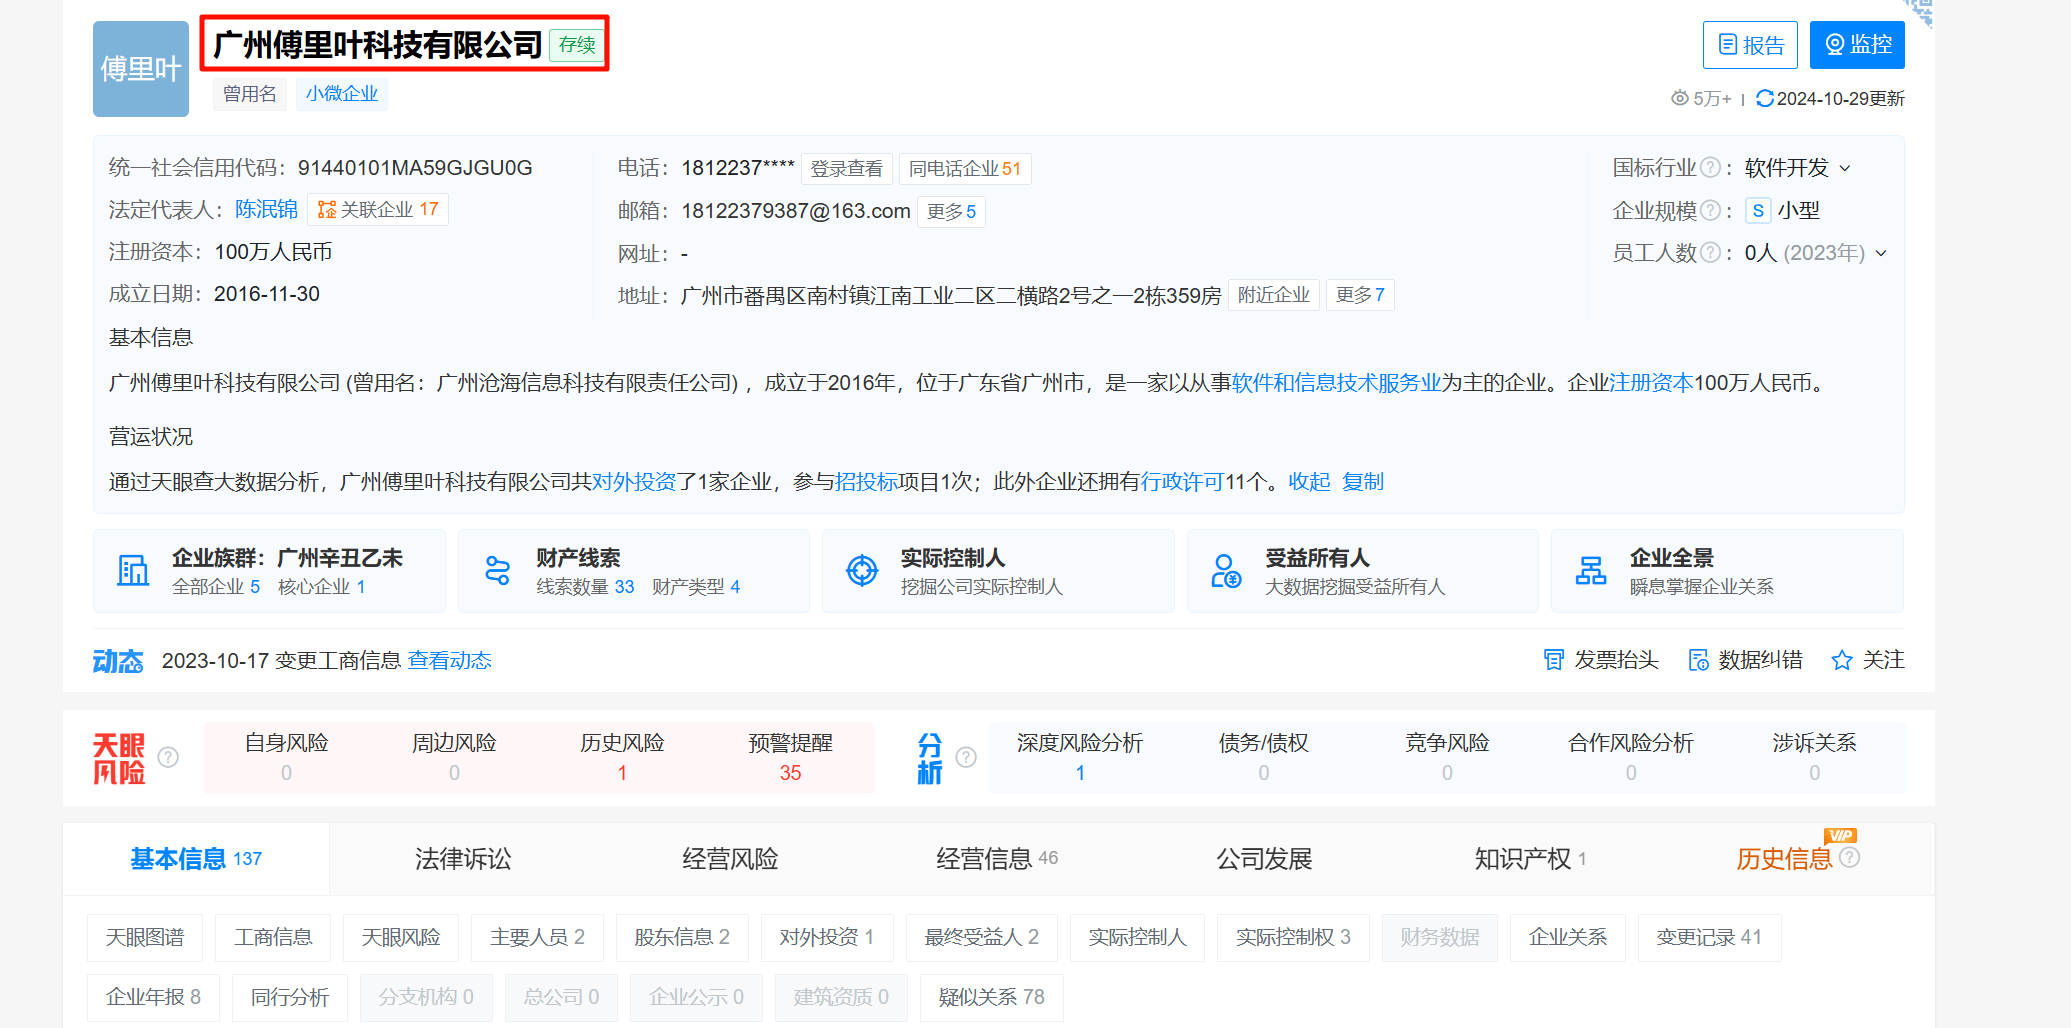This screenshot has width=2071, height=1028.
Task: Click the 实际控制人 target icon
Action: click(x=861, y=571)
